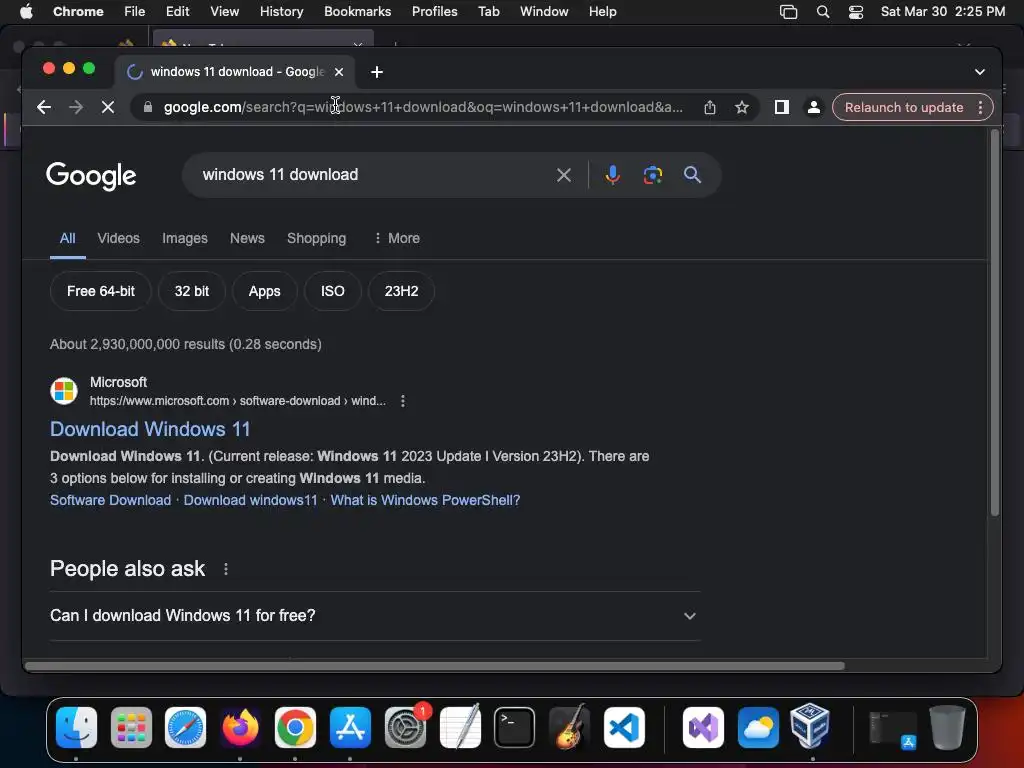
Task: Click the Relaunch to update button
Action: (x=904, y=107)
